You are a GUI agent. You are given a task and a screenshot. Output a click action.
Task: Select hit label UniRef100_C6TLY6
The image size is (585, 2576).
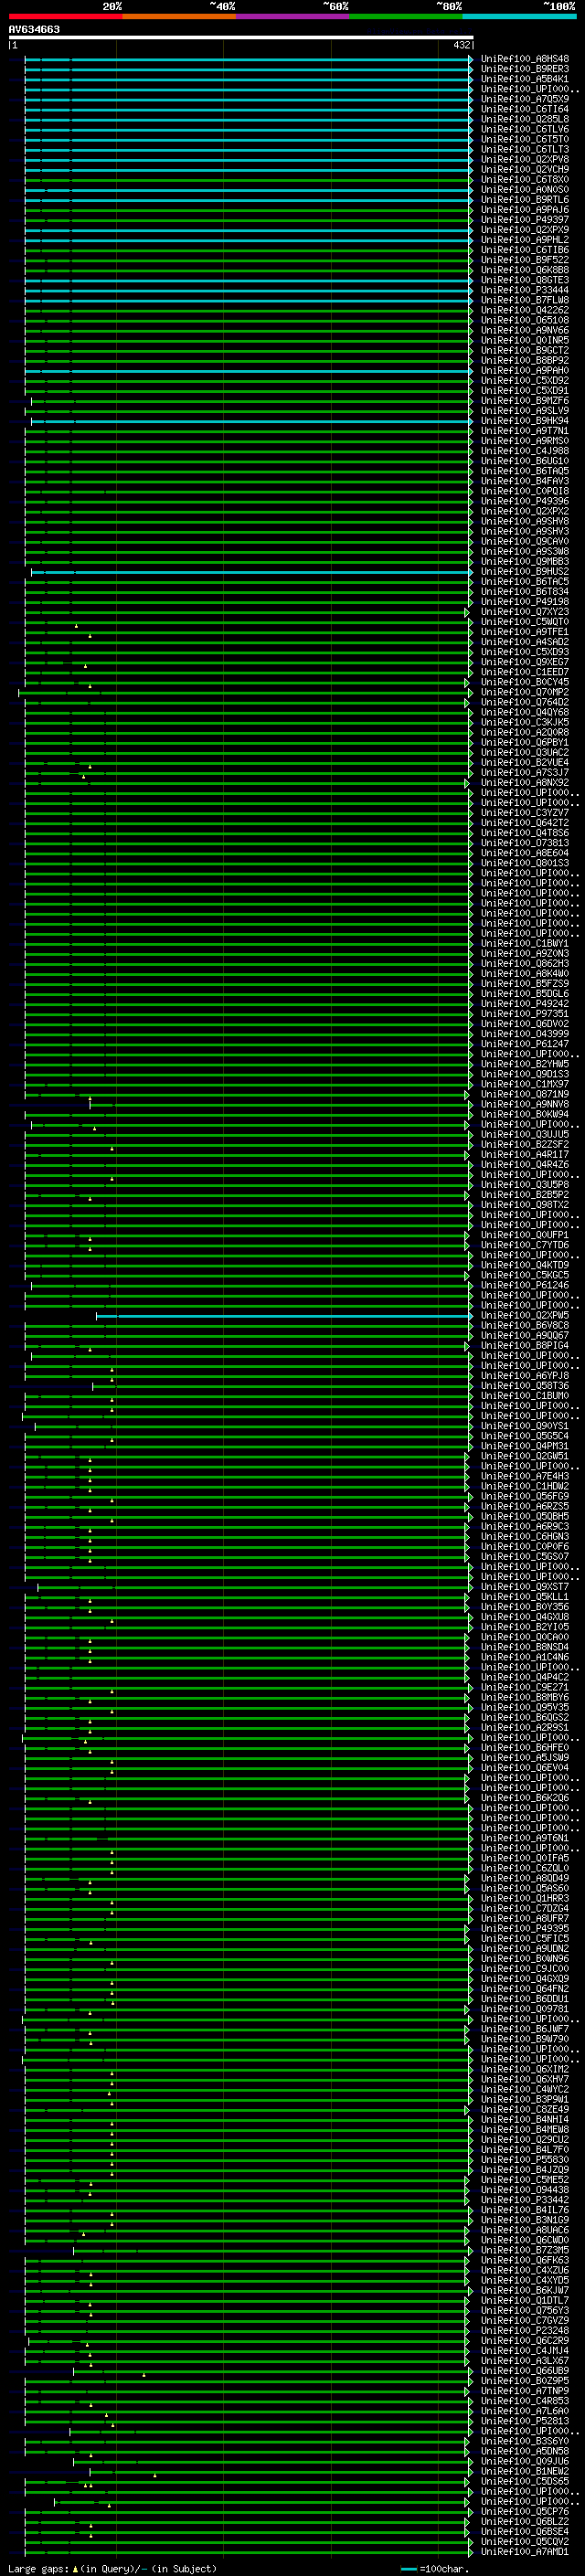[525, 129]
